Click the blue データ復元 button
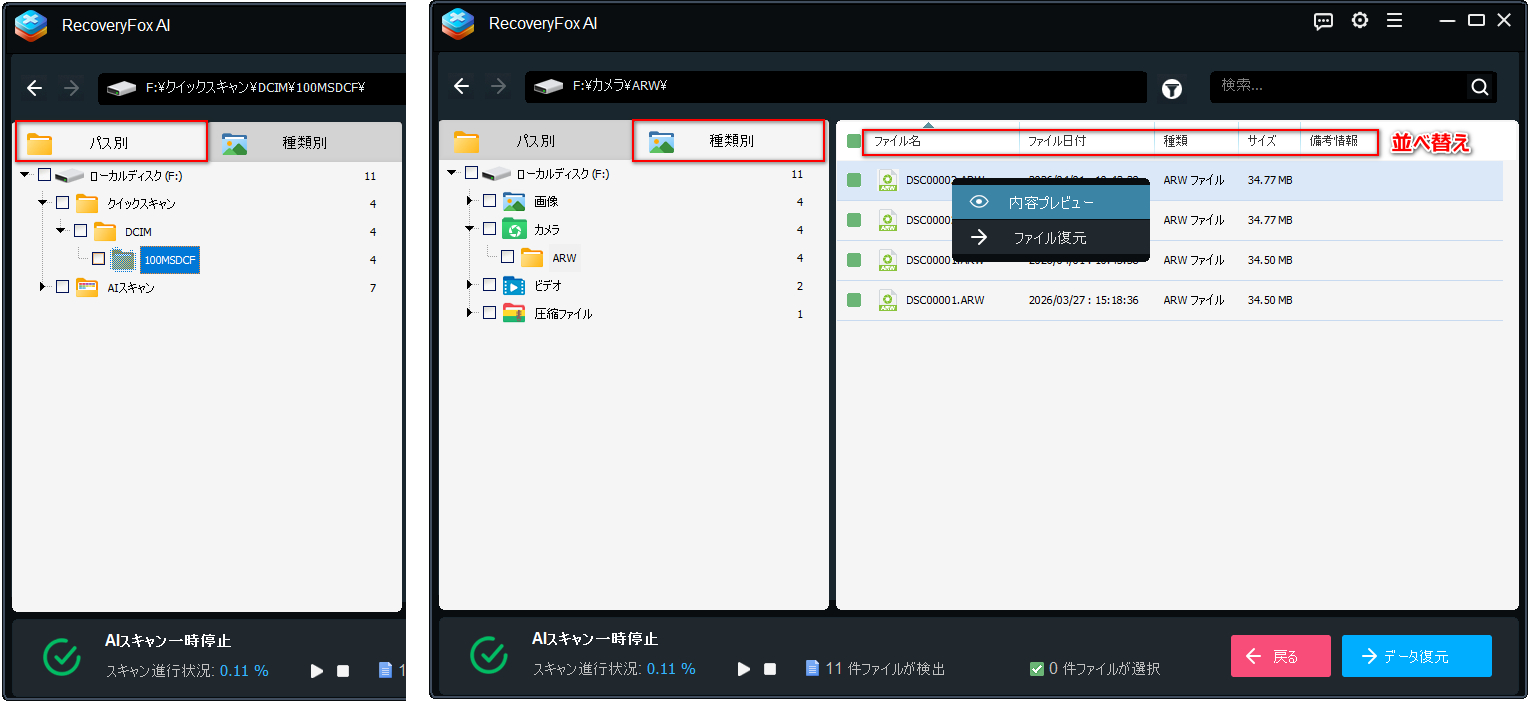This screenshot has height=701, width=1528. (1416, 656)
